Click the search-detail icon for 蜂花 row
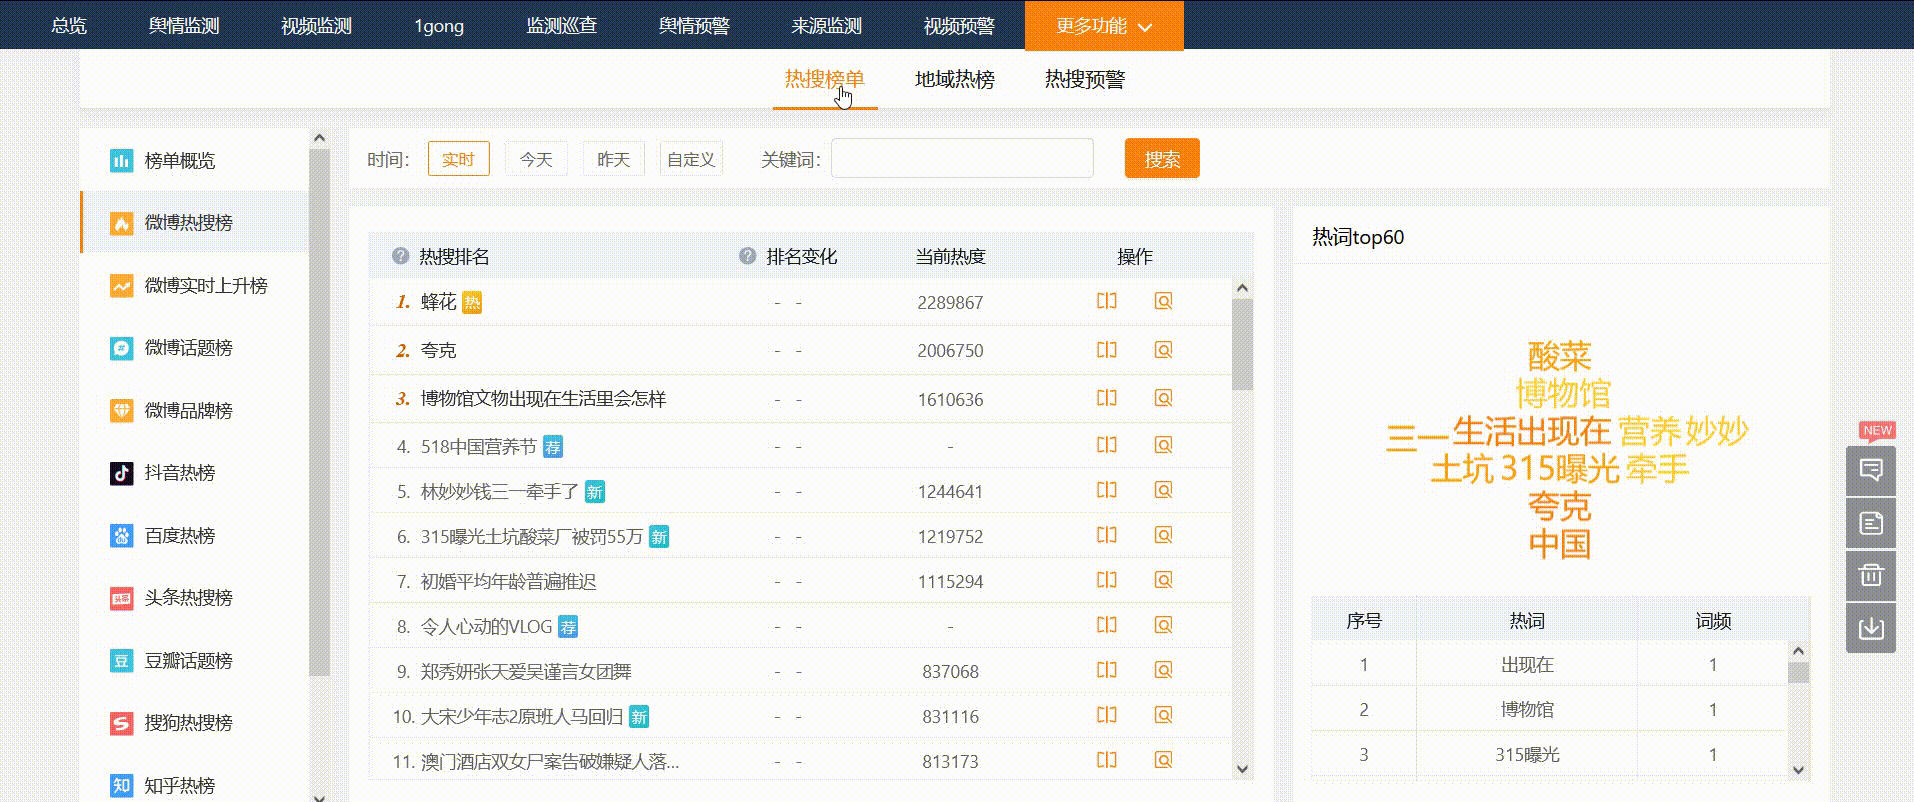The width and height of the screenshot is (1914, 802). pos(1163,301)
